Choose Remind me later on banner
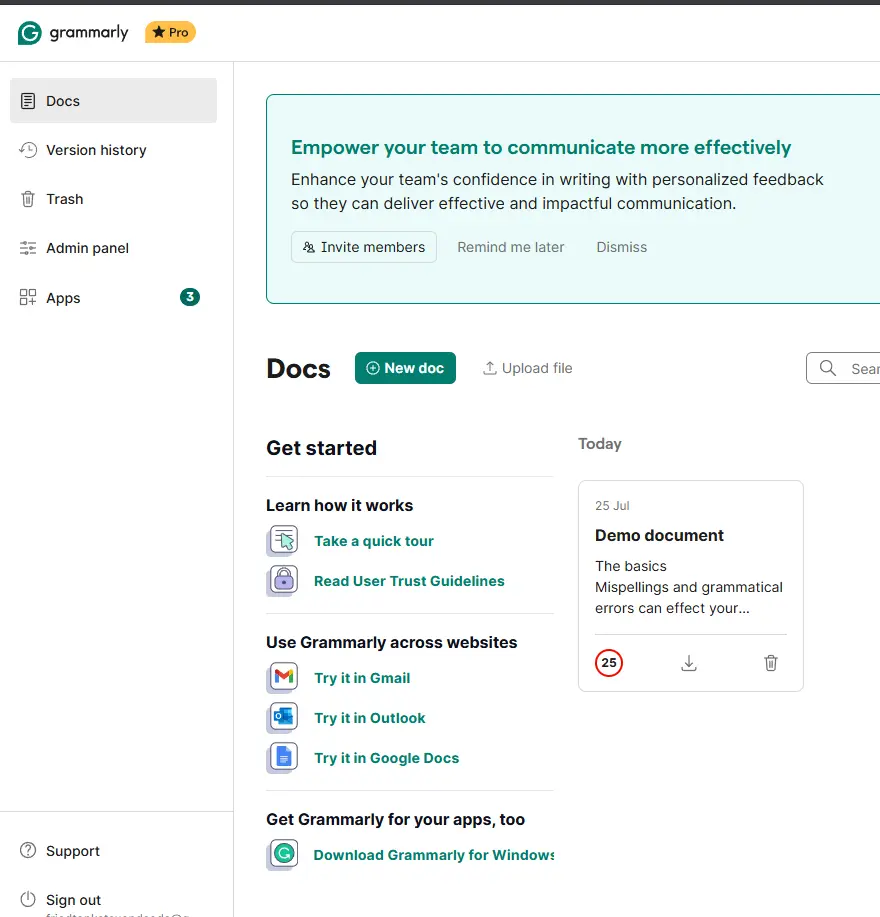Screen dimensions: 880x917 [510, 247]
